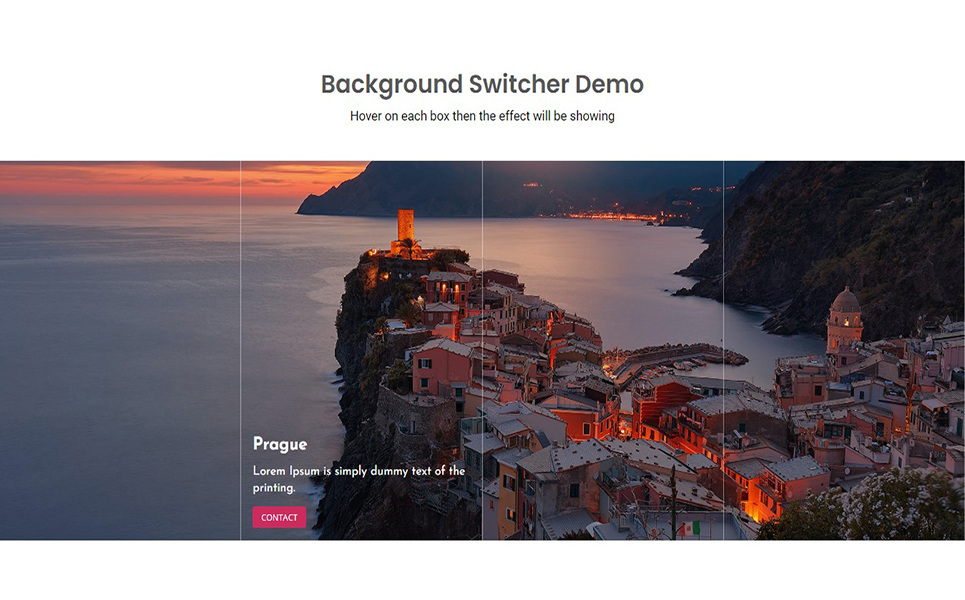Select the second box containing Prague

(361, 350)
